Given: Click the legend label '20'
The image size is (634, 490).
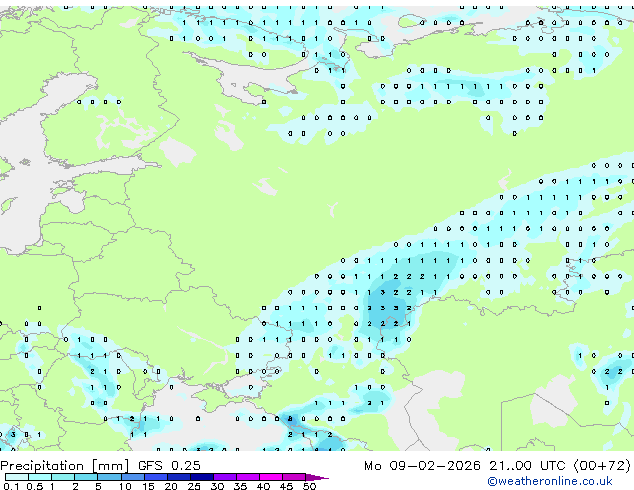Looking at the screenshot, I should tap(171, 486).
